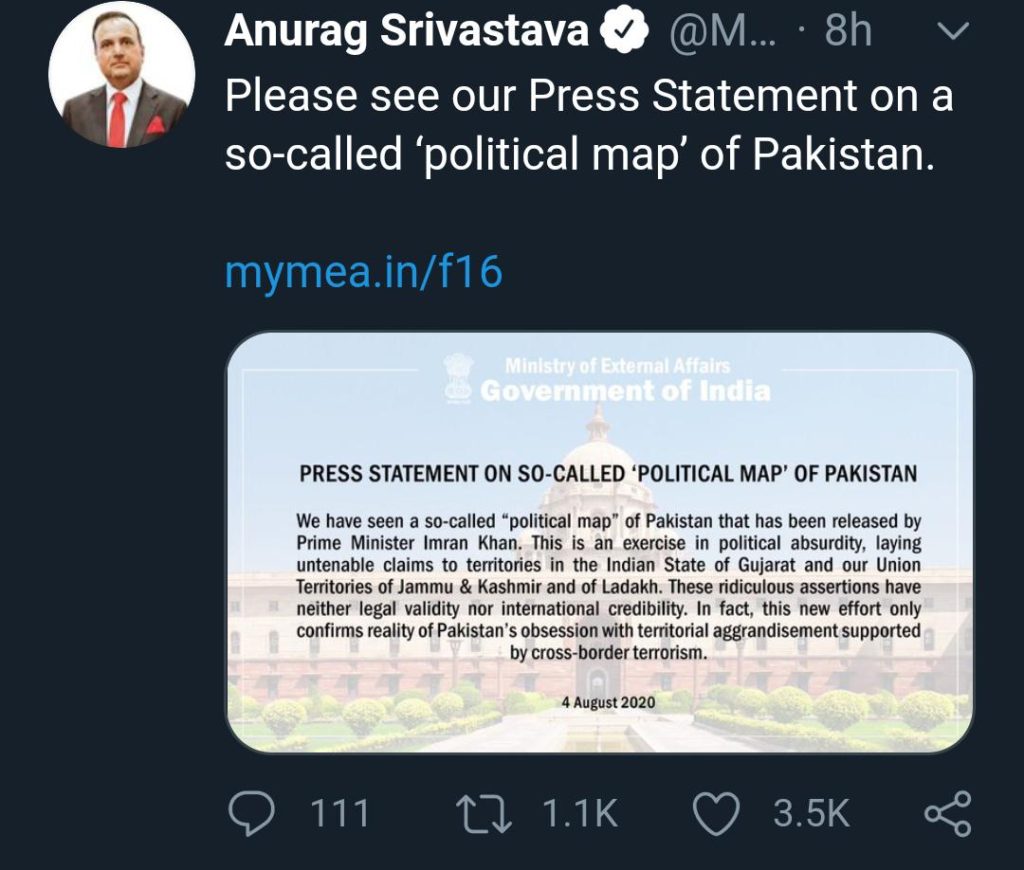1024x870 pixels.
Task: Click the 3.5K likes count
Action: tap(811, 814)
